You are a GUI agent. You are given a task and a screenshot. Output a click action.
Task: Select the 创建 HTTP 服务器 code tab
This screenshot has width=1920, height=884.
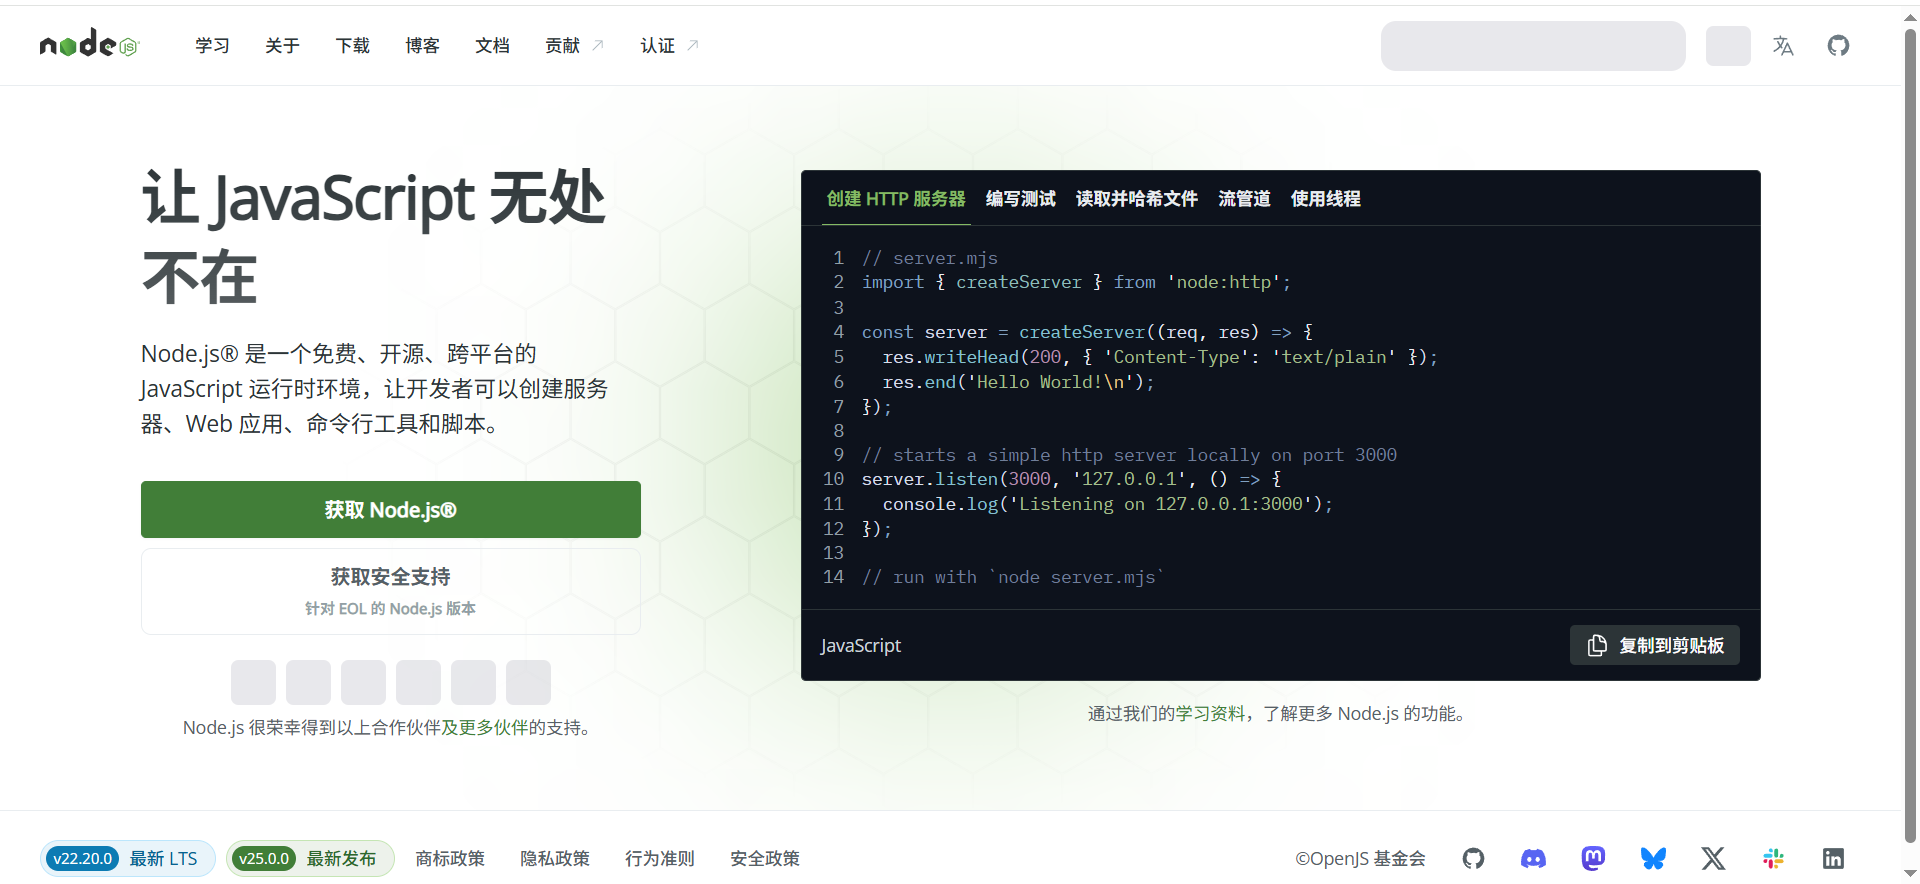tap(896, 199)
